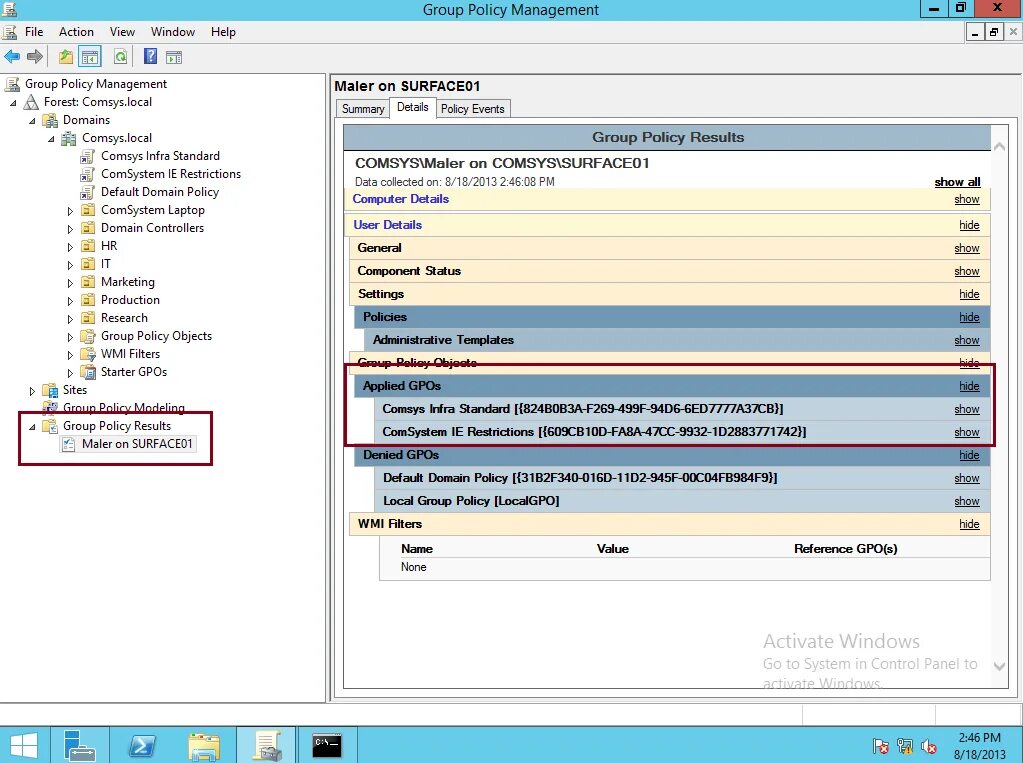Click the Forward arrow toolbar icon
1023x763 pixels.
click(35, 57)
